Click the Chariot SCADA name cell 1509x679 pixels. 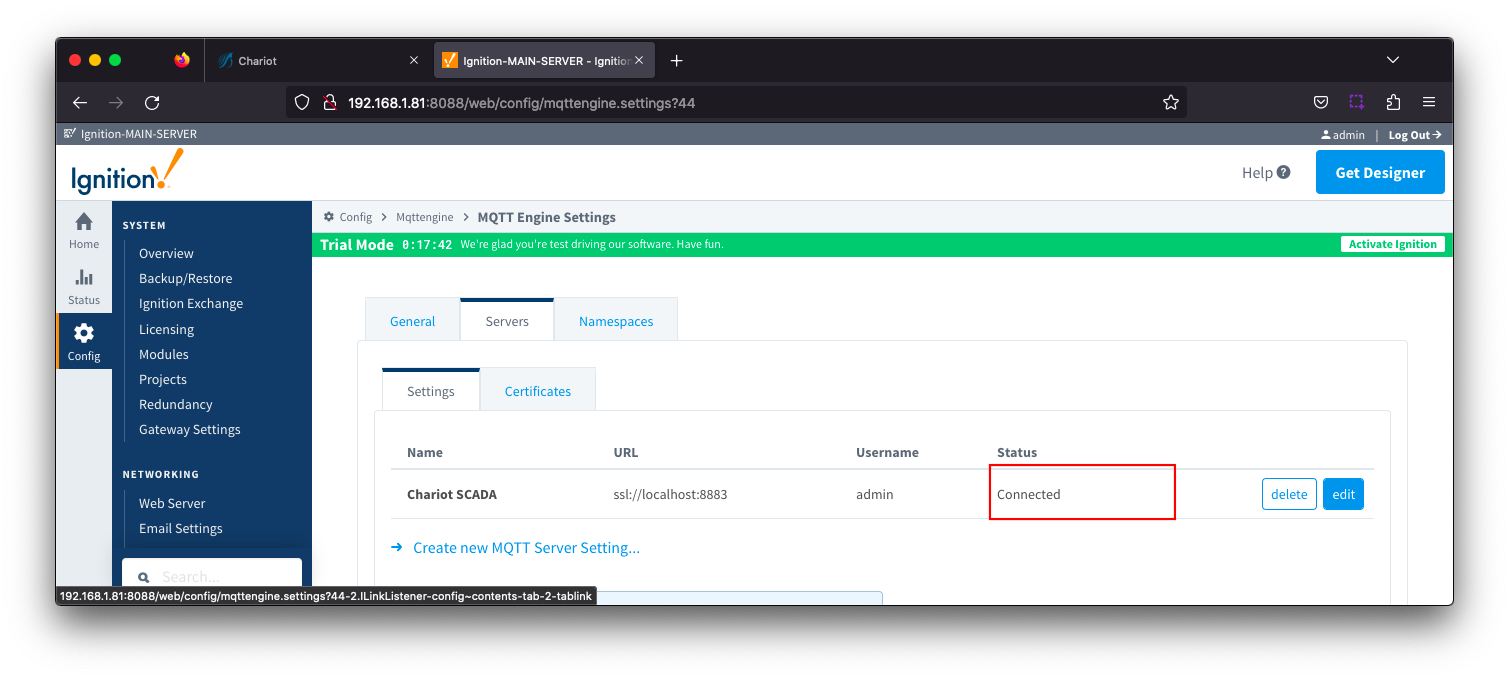pos(452,494)
